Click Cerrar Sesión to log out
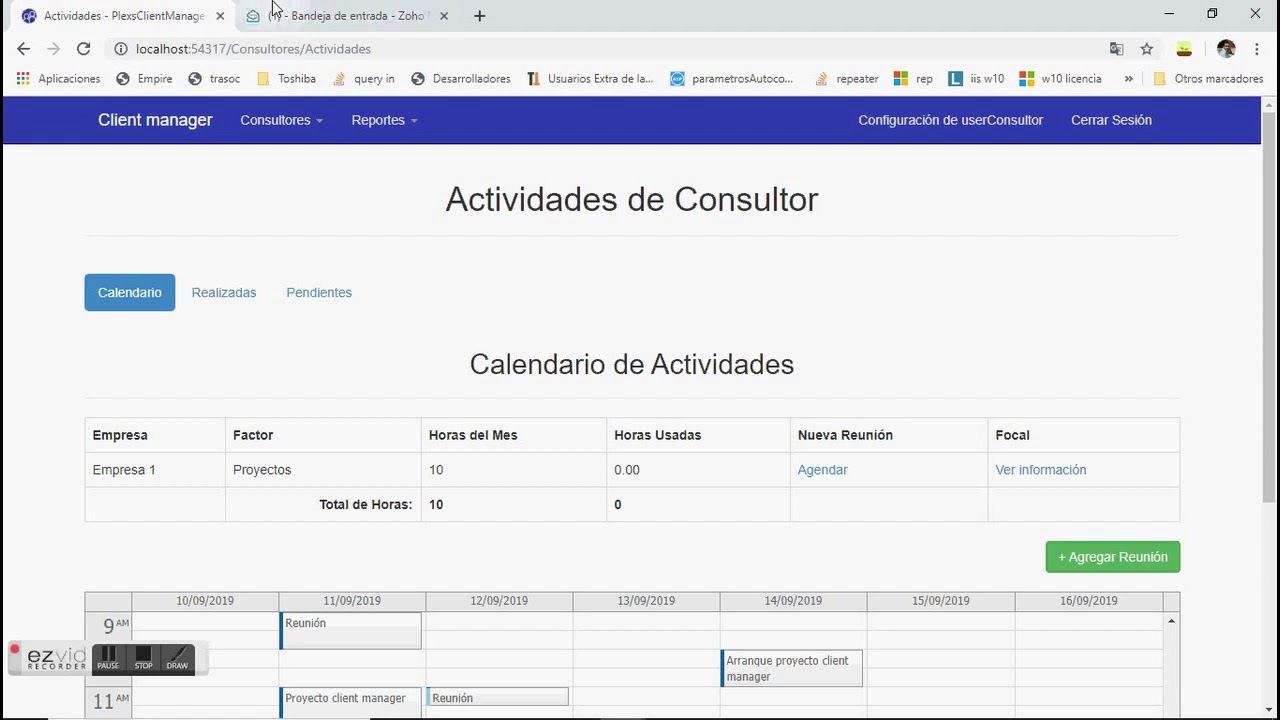The image size is (1280, 720). click(1111, 120)
